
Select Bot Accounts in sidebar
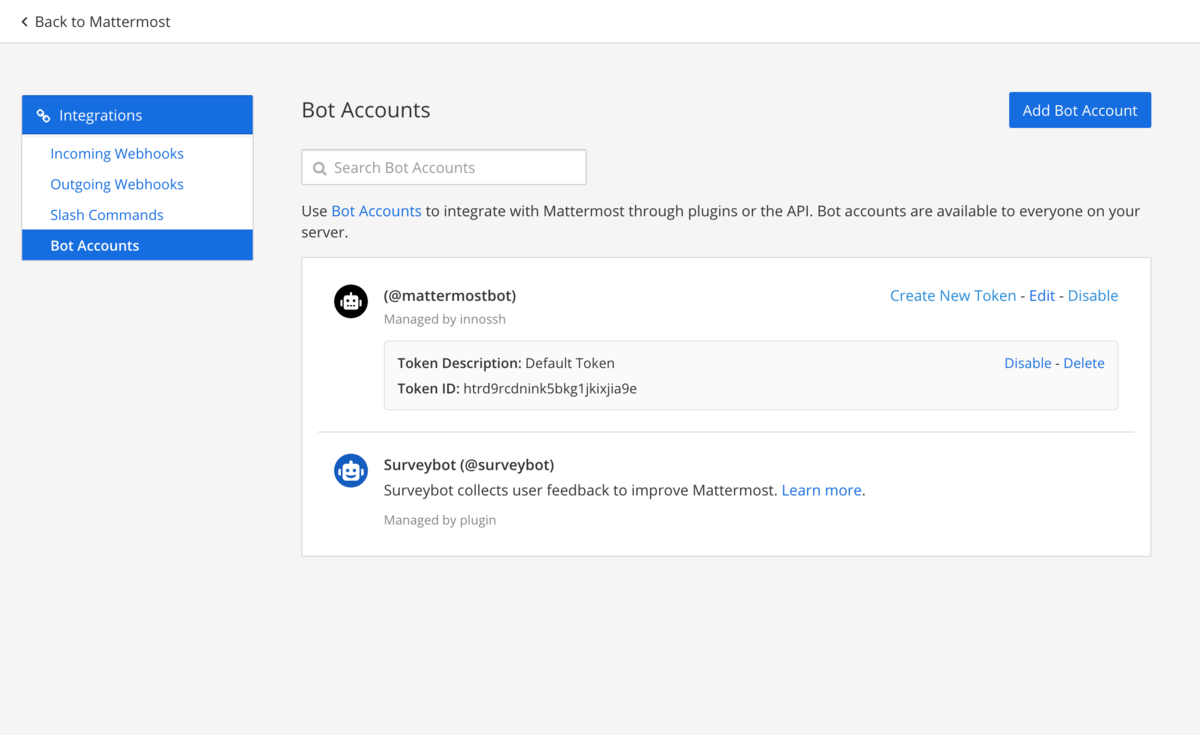[x=137, y=245]
